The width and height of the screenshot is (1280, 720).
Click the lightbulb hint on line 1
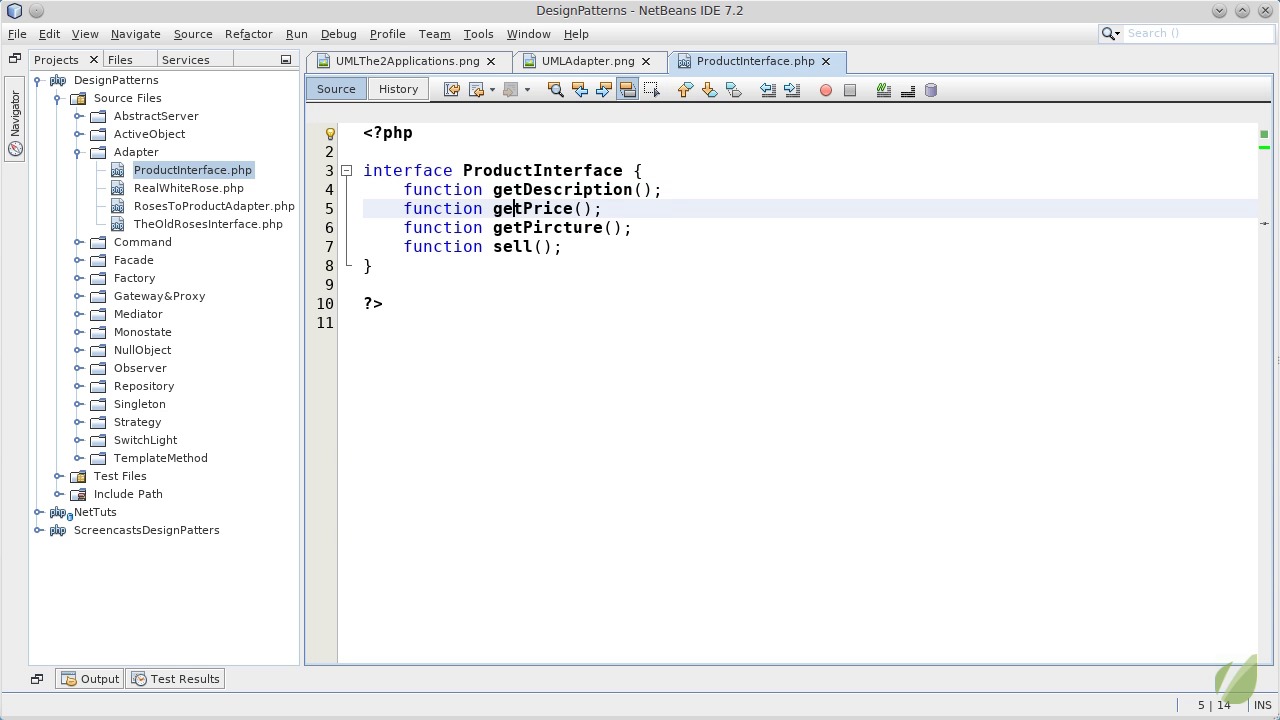pos(330,133)
